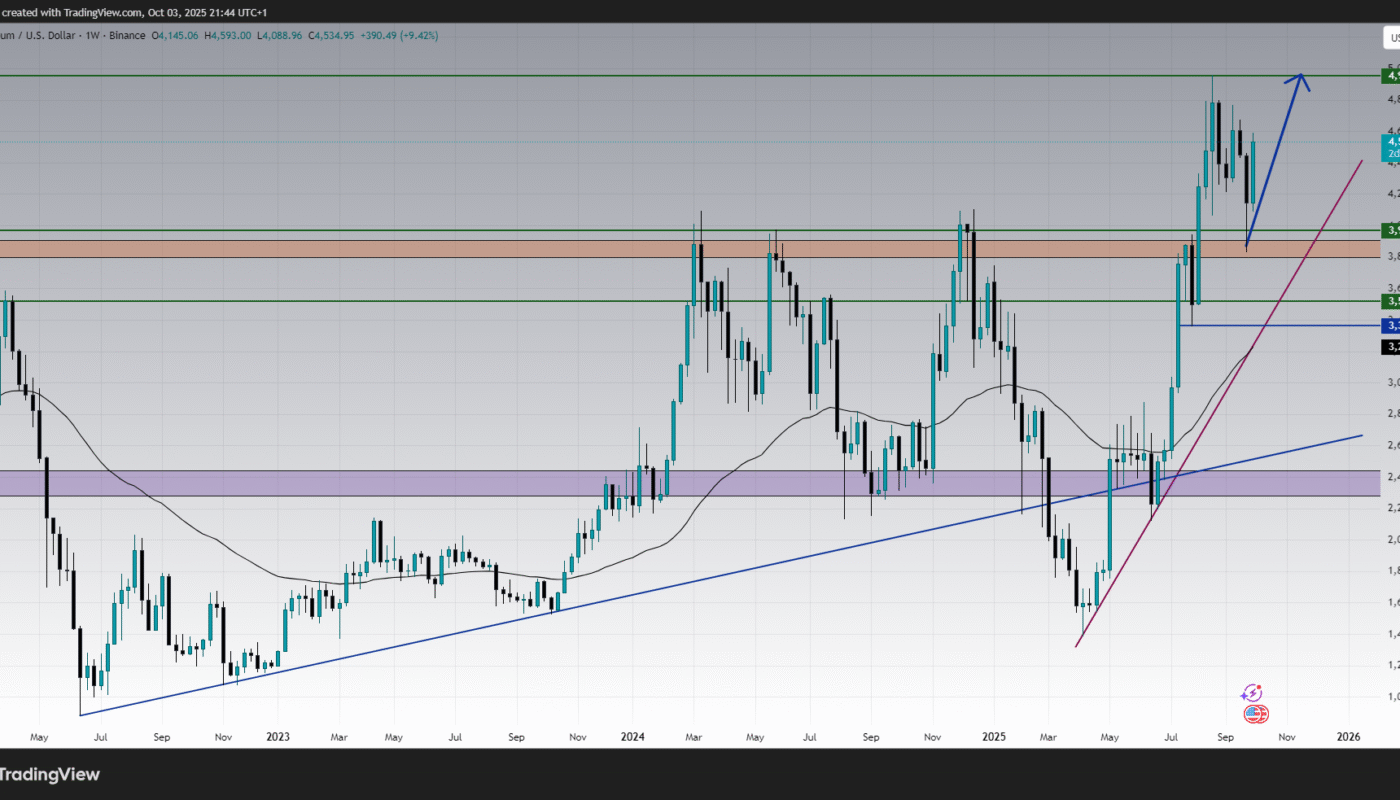1400x800 pixels.
Task: Click the 2024 label on the time axis
Action: click(x=632, y=737)
